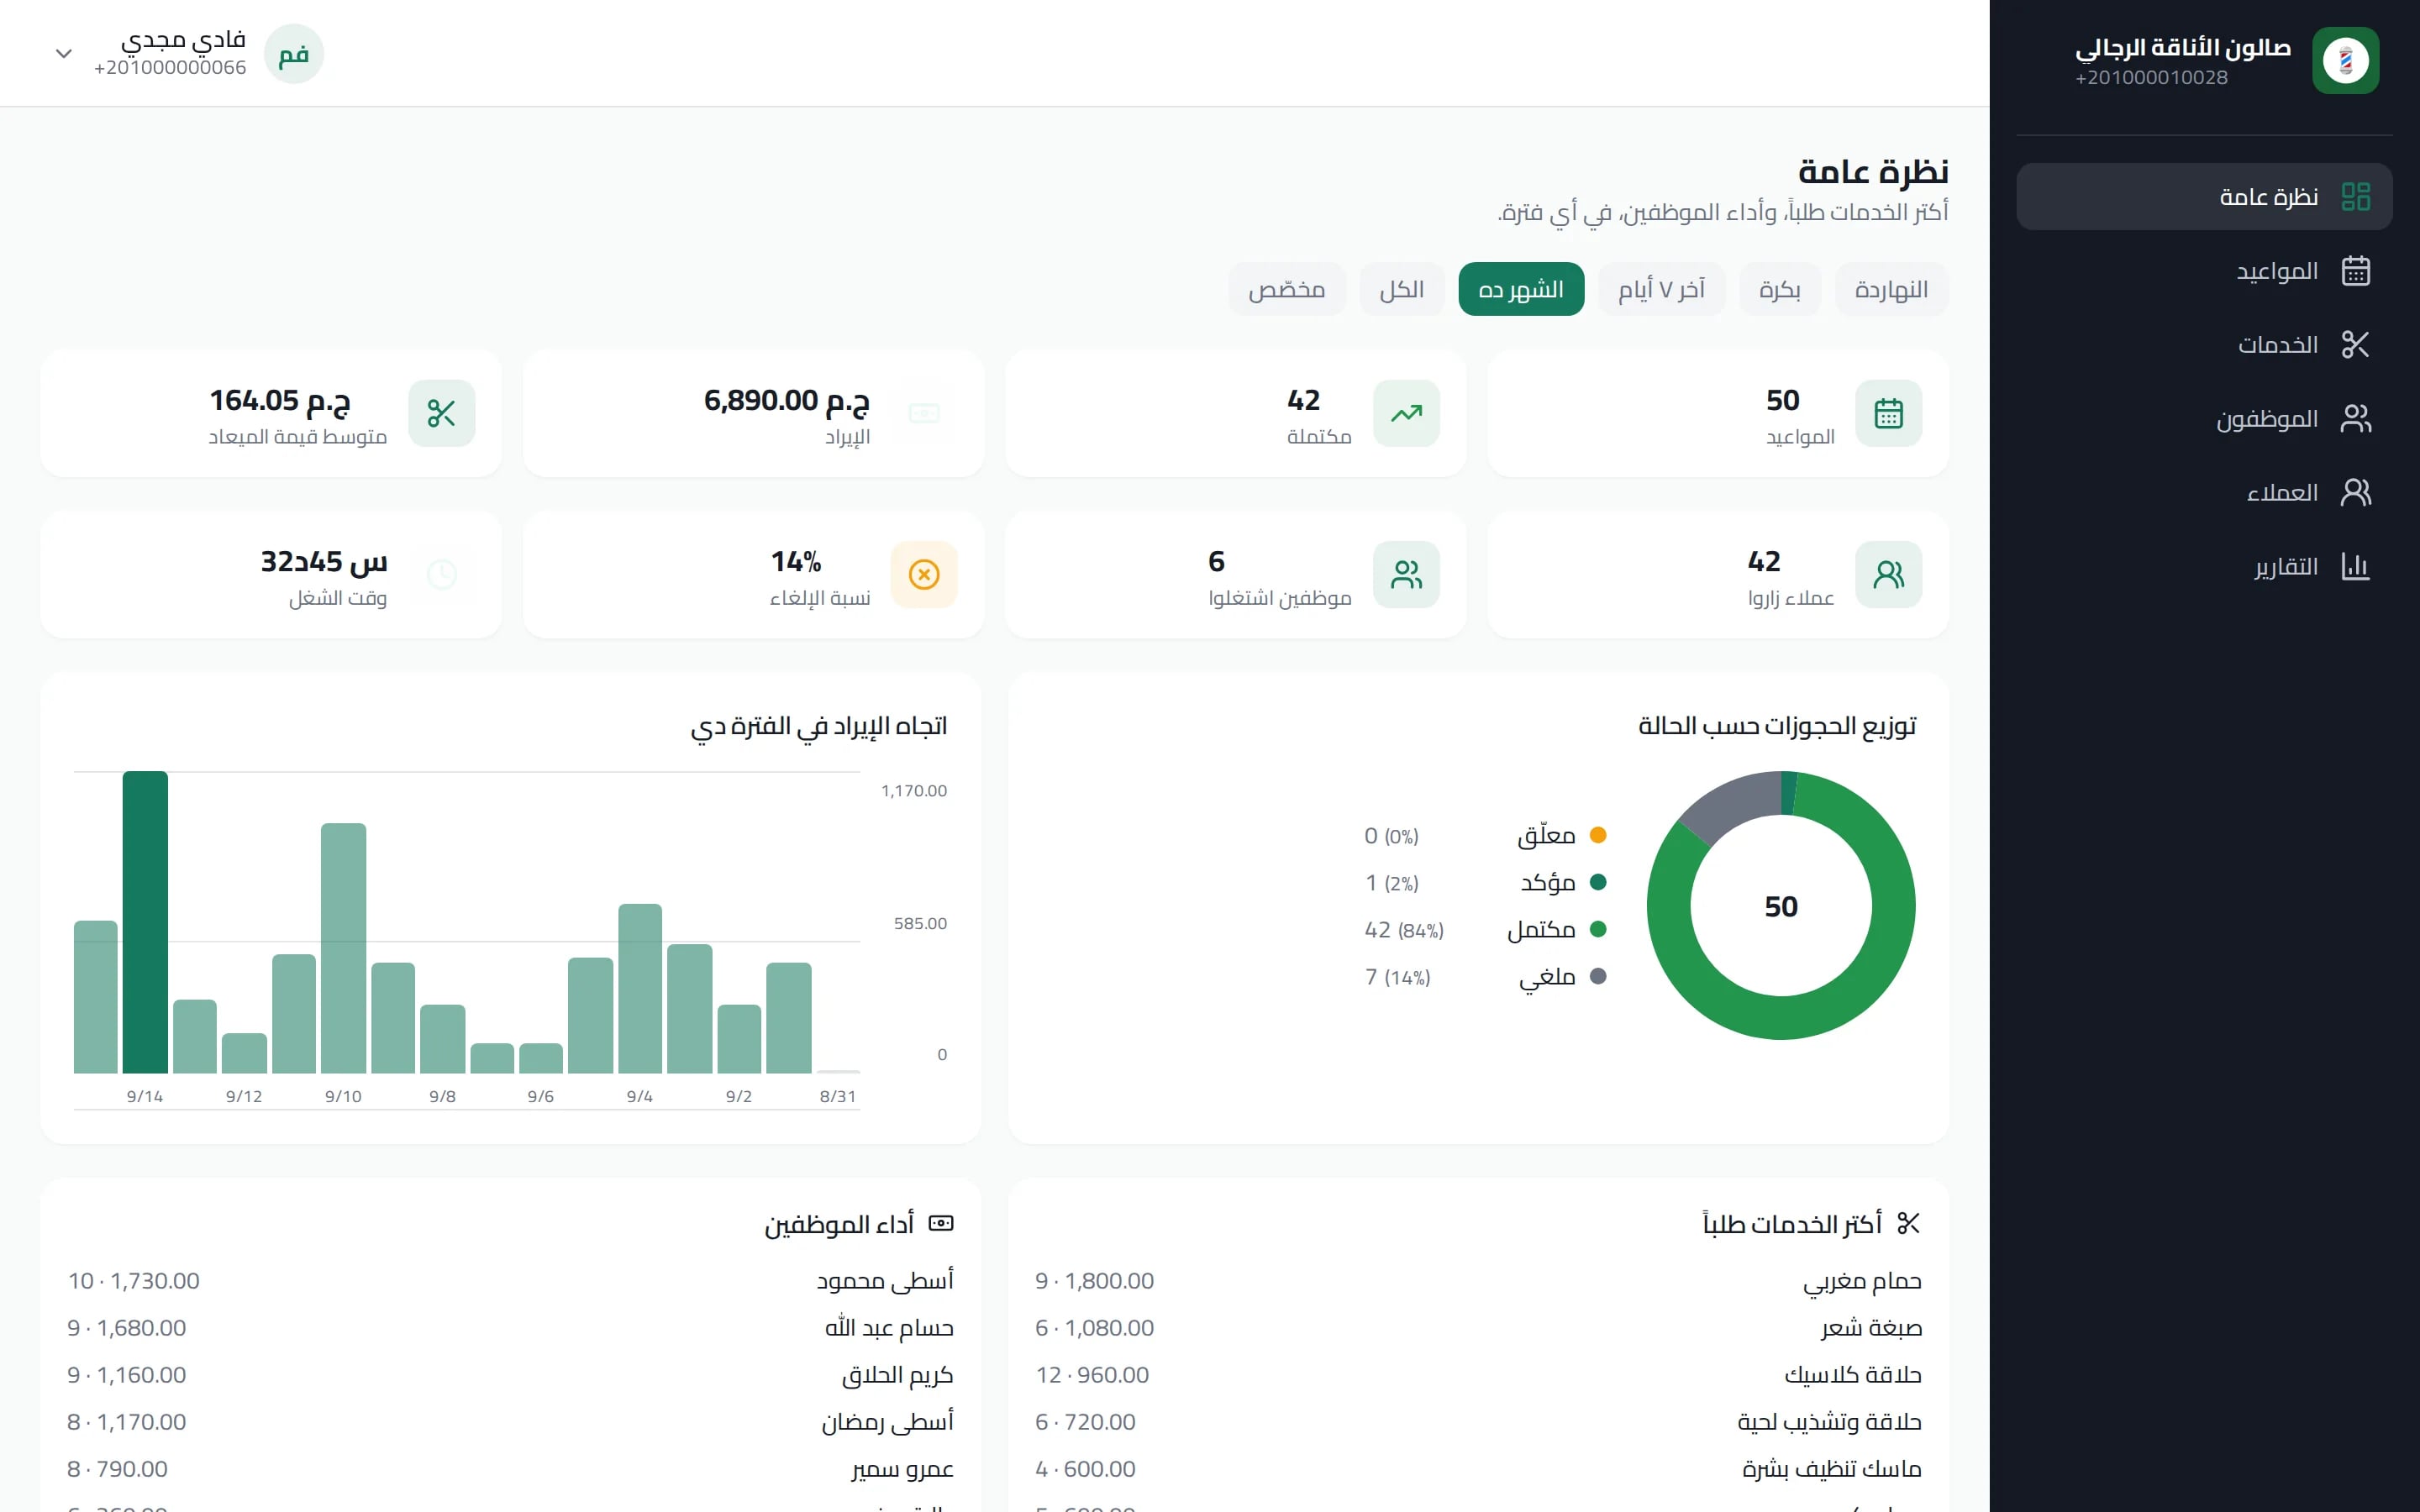Viewport: 2420px width, 1512px height.
Task: Expand the فادي مجدي user menu chevron
Action: coord(63,54)
